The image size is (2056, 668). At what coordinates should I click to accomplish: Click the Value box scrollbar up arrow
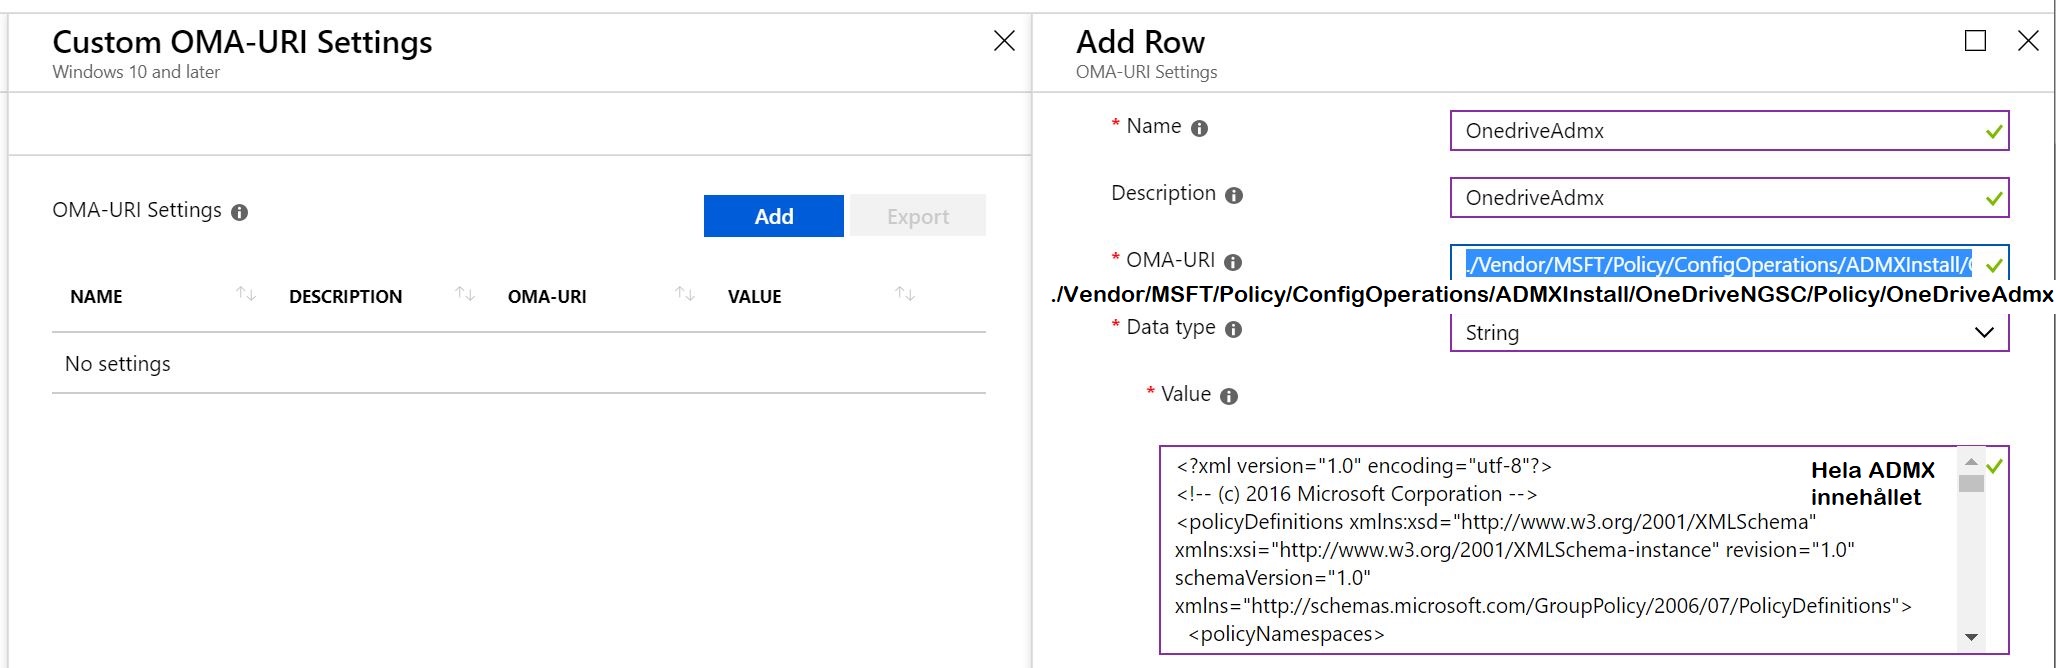[x=1971, y=462]
